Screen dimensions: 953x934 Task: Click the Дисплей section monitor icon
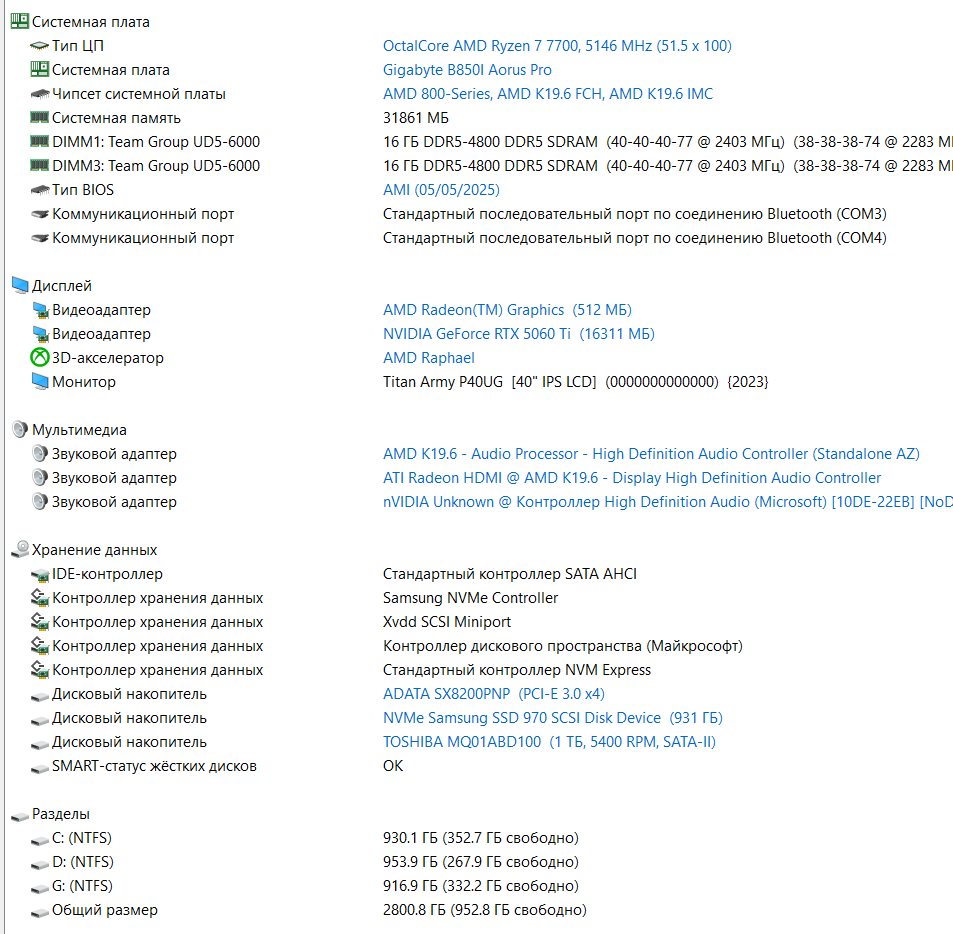(19, 285)
